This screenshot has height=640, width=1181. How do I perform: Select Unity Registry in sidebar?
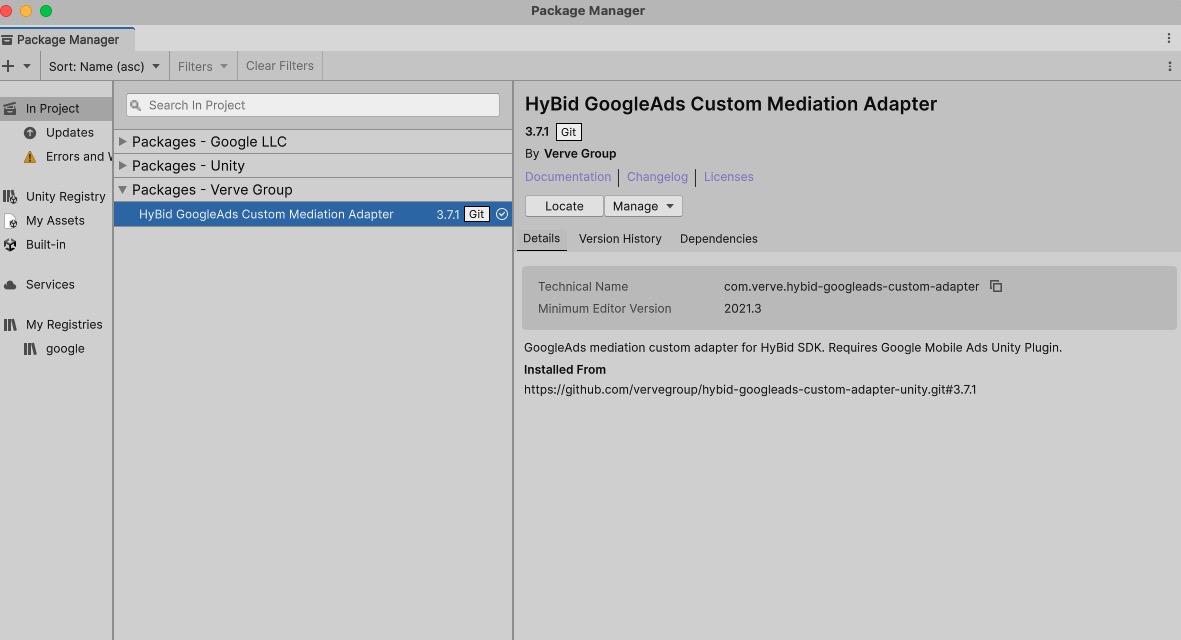[x=66, y=197]
